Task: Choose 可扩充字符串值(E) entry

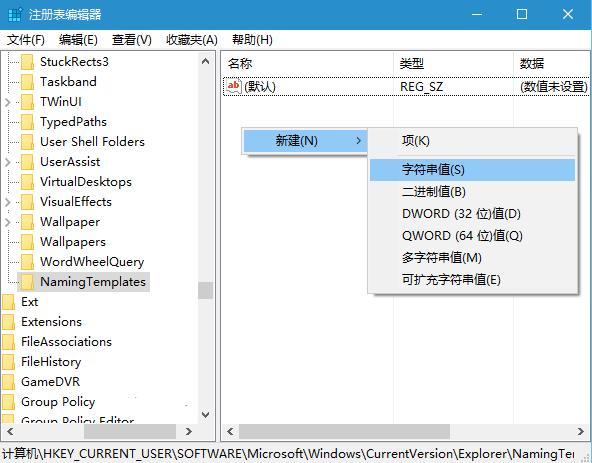Action: click(472, 280)
